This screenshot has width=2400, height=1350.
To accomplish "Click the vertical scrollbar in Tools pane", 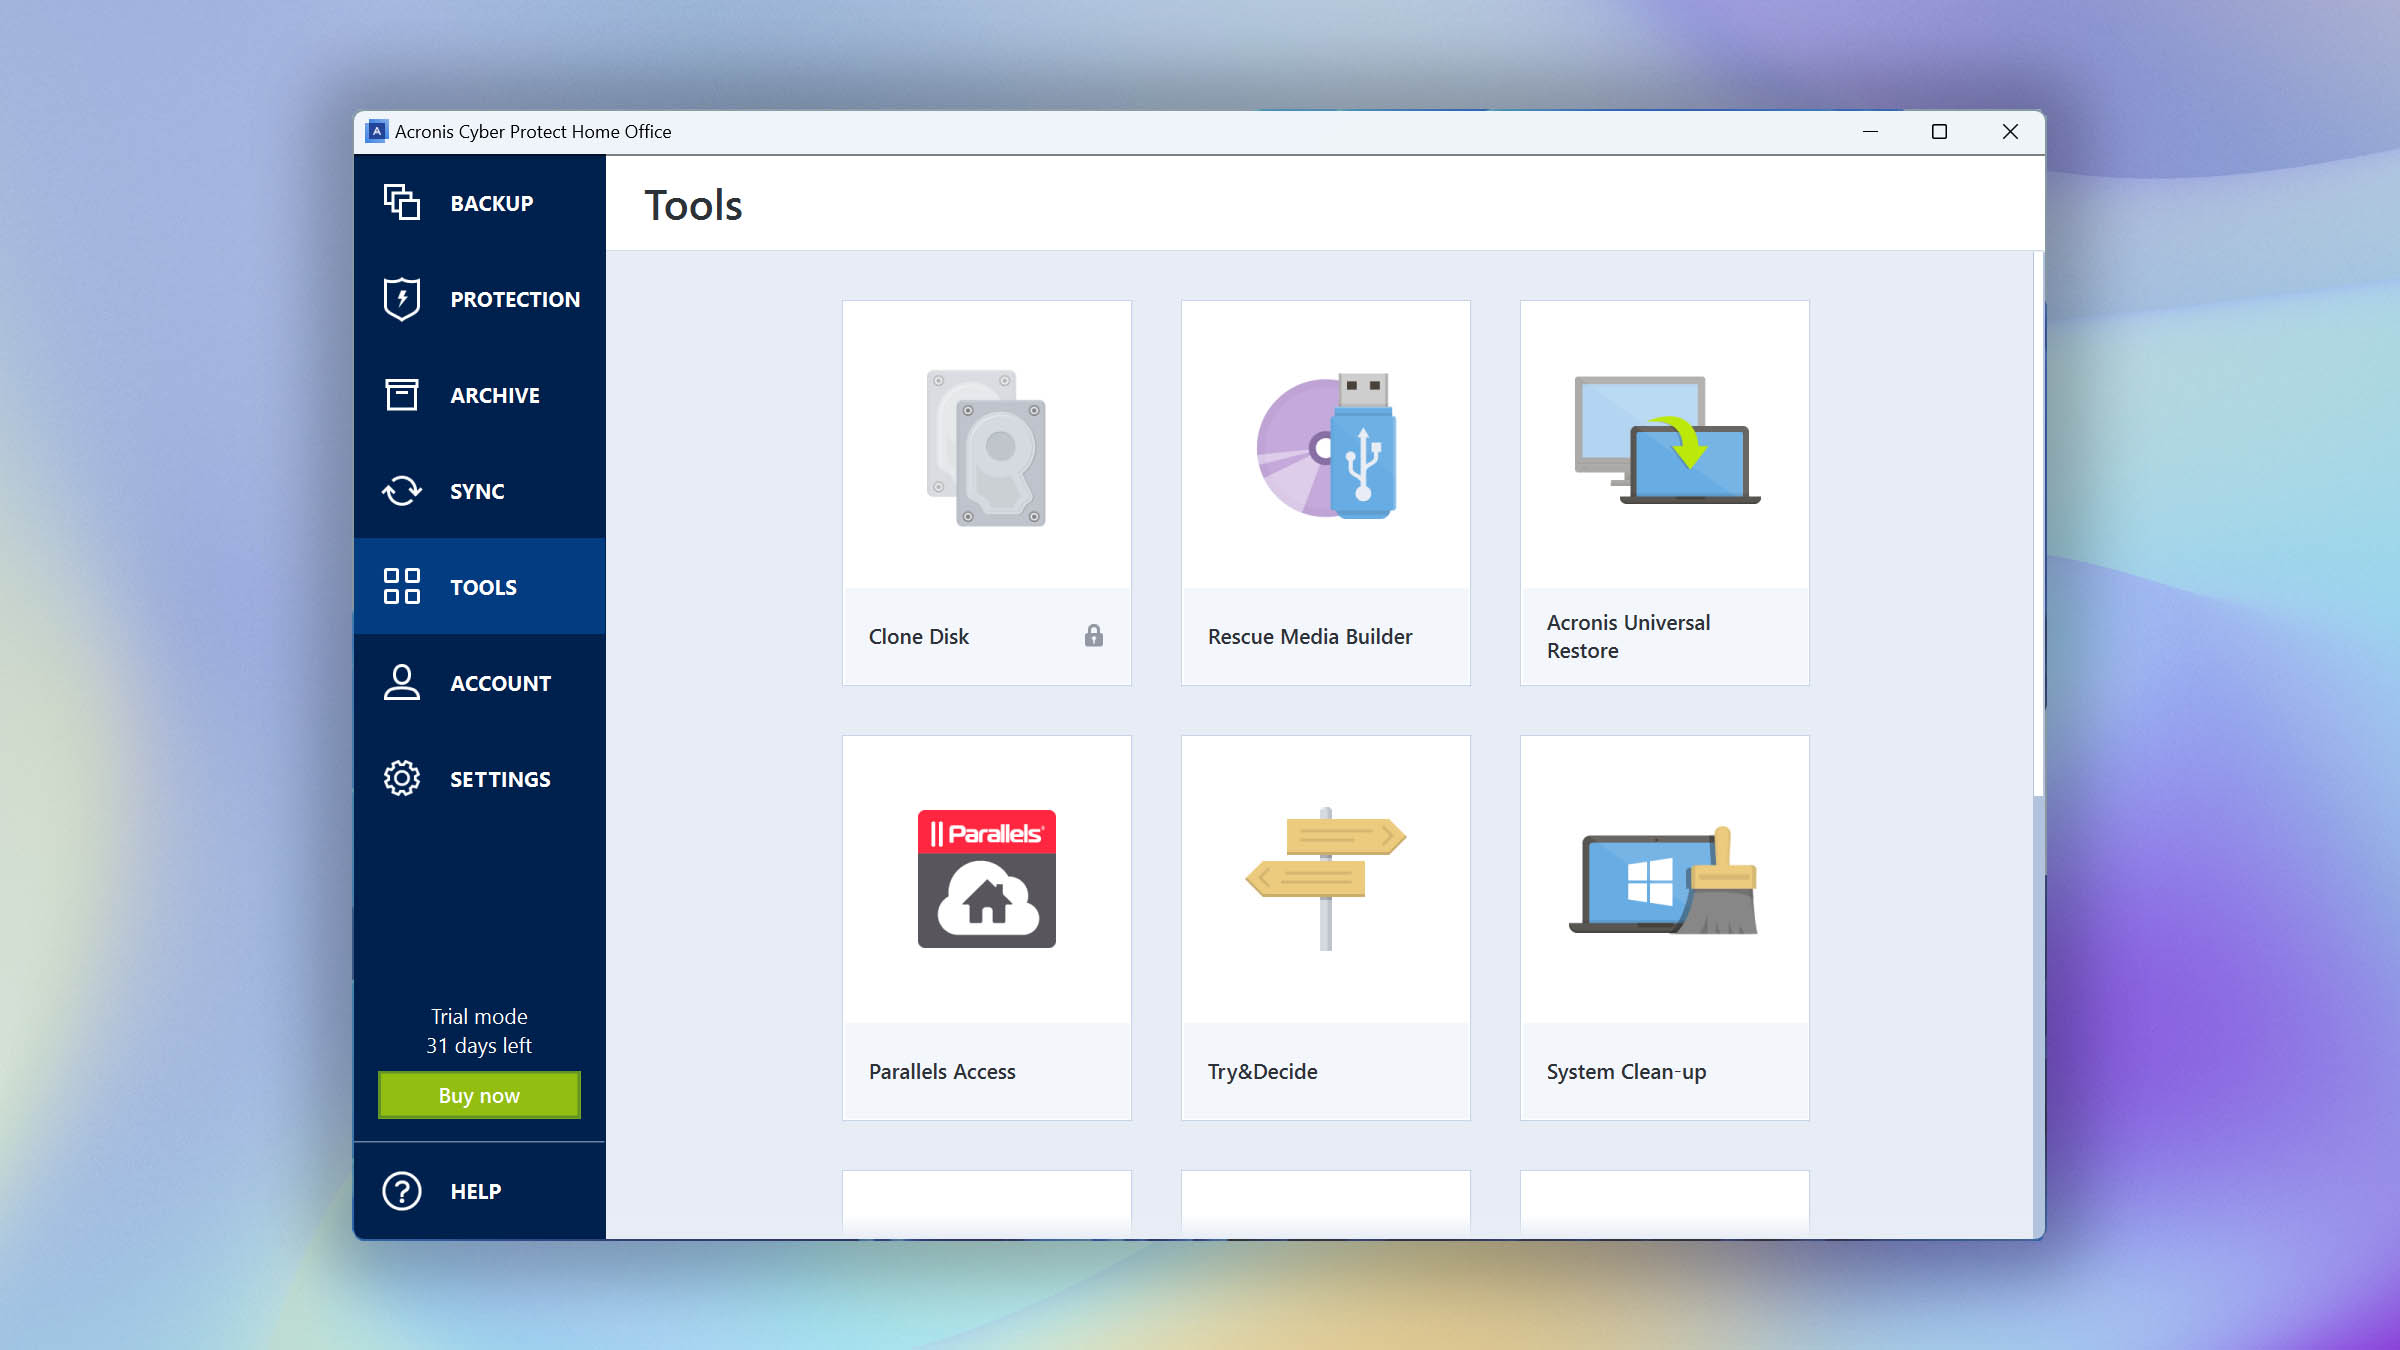I will pos(2038,525).
